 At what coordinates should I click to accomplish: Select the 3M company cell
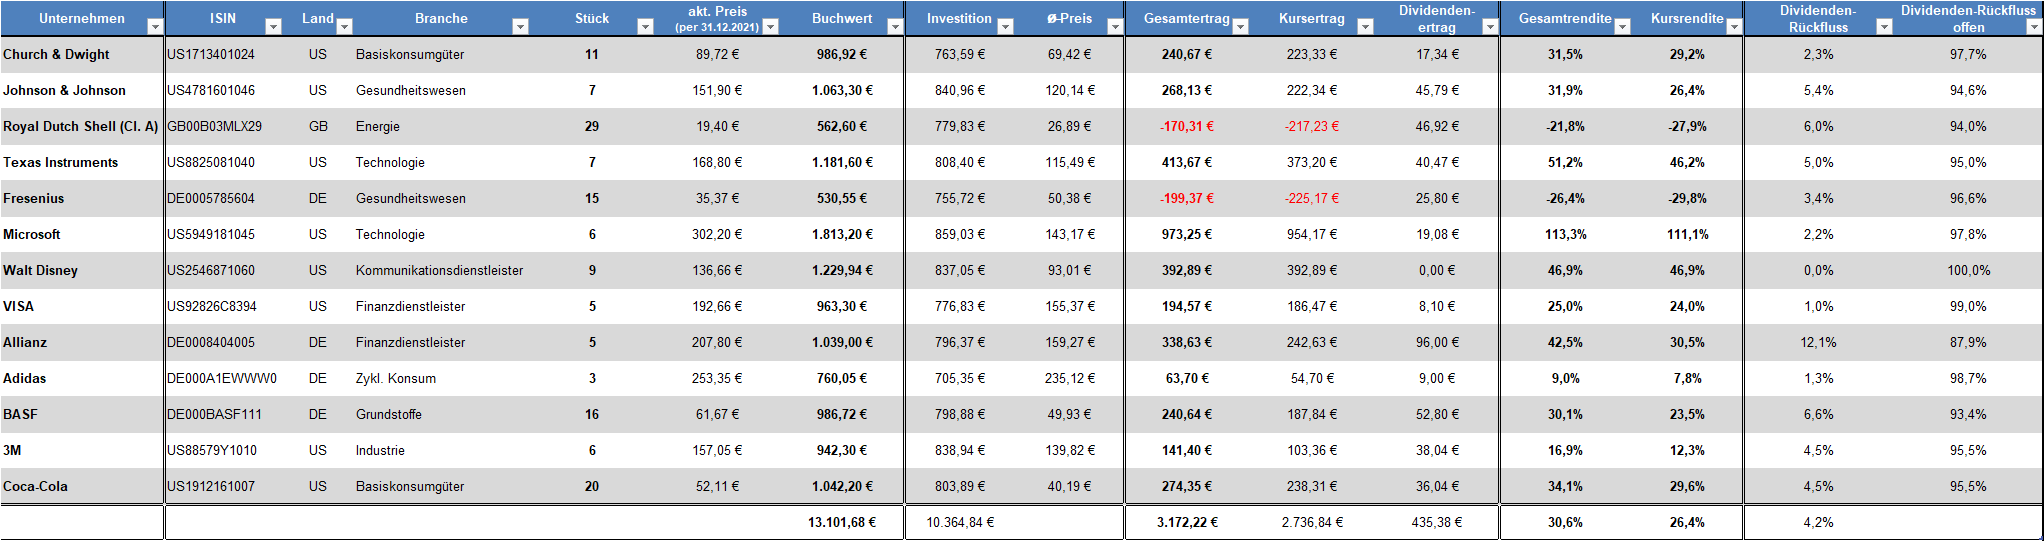82,450
